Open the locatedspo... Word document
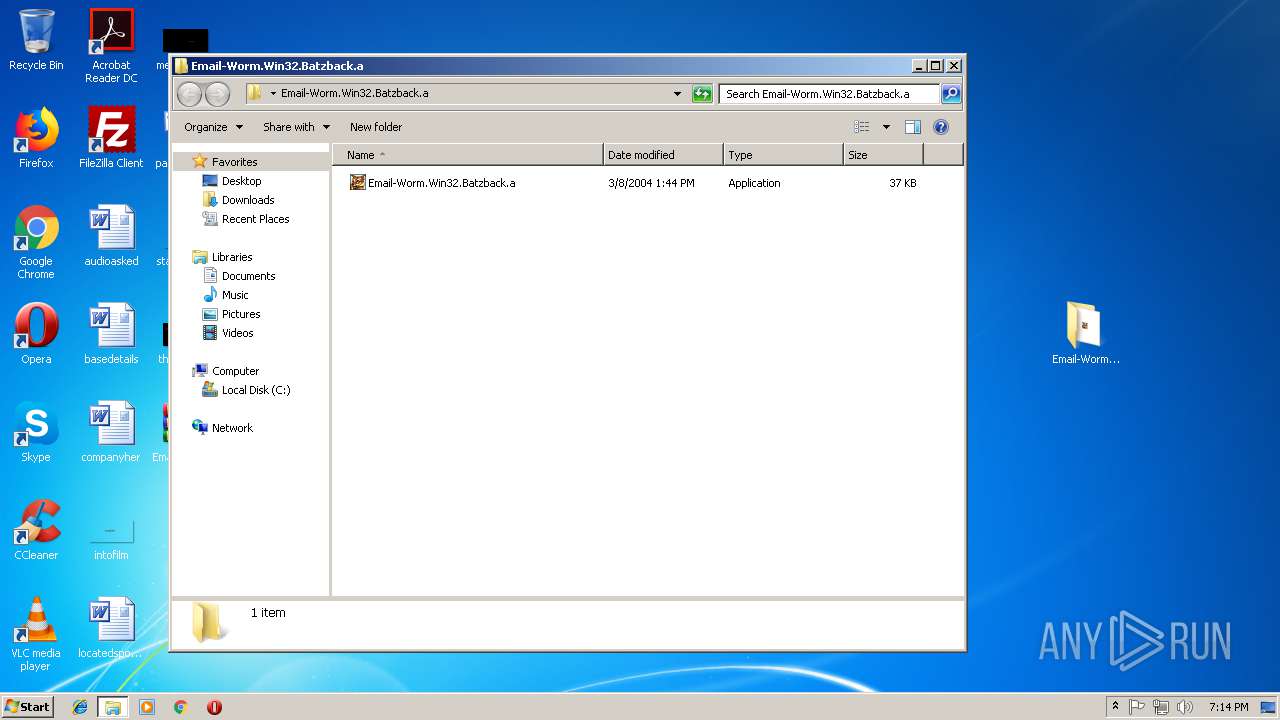Viewport: 1280px width, 720px height. point(111,628)
